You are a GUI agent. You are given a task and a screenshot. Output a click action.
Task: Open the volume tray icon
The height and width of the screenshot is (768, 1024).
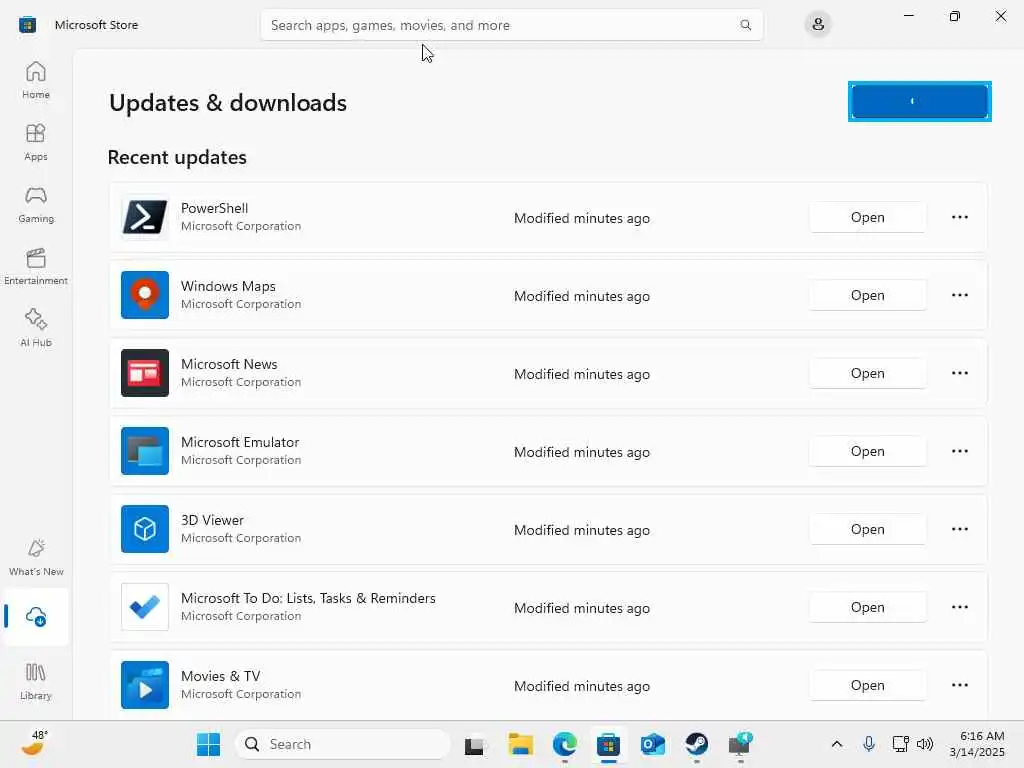pos(925,744)
